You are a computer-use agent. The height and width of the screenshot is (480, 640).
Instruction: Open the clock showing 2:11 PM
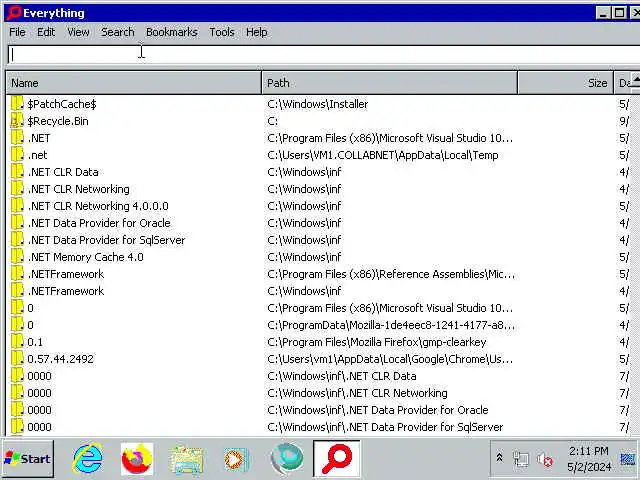[589, 459]
